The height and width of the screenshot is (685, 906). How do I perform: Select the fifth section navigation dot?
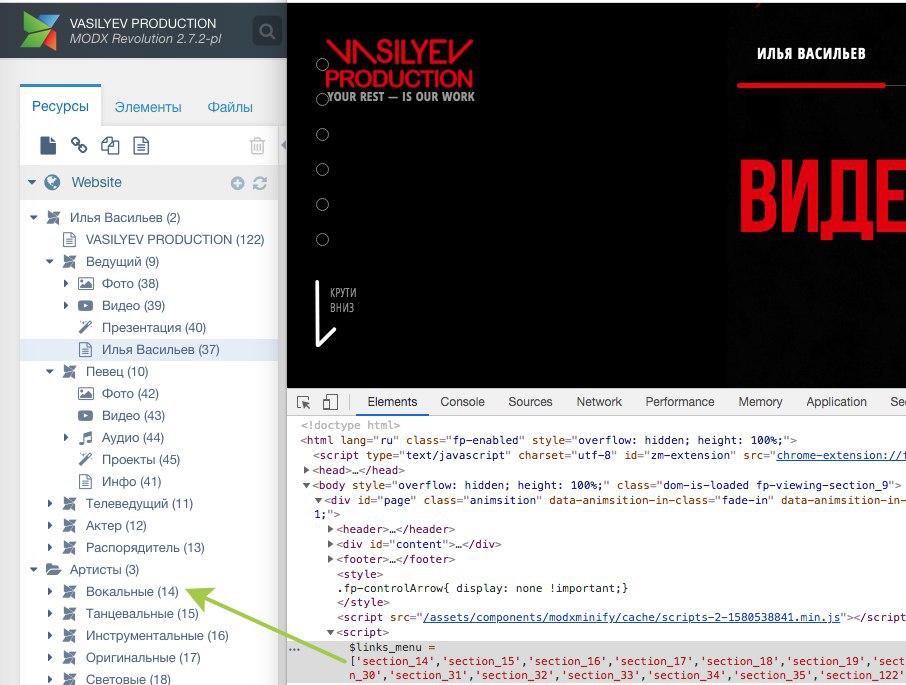click(x=322, y=204)
